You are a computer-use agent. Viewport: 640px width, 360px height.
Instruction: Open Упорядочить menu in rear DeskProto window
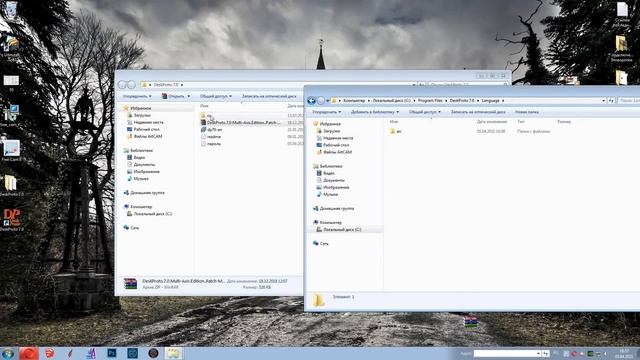[137, 96]
